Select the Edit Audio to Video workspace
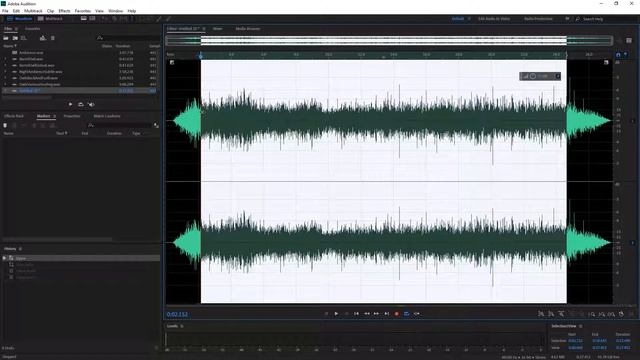640x360 pixels. click(x=494, y=19)
